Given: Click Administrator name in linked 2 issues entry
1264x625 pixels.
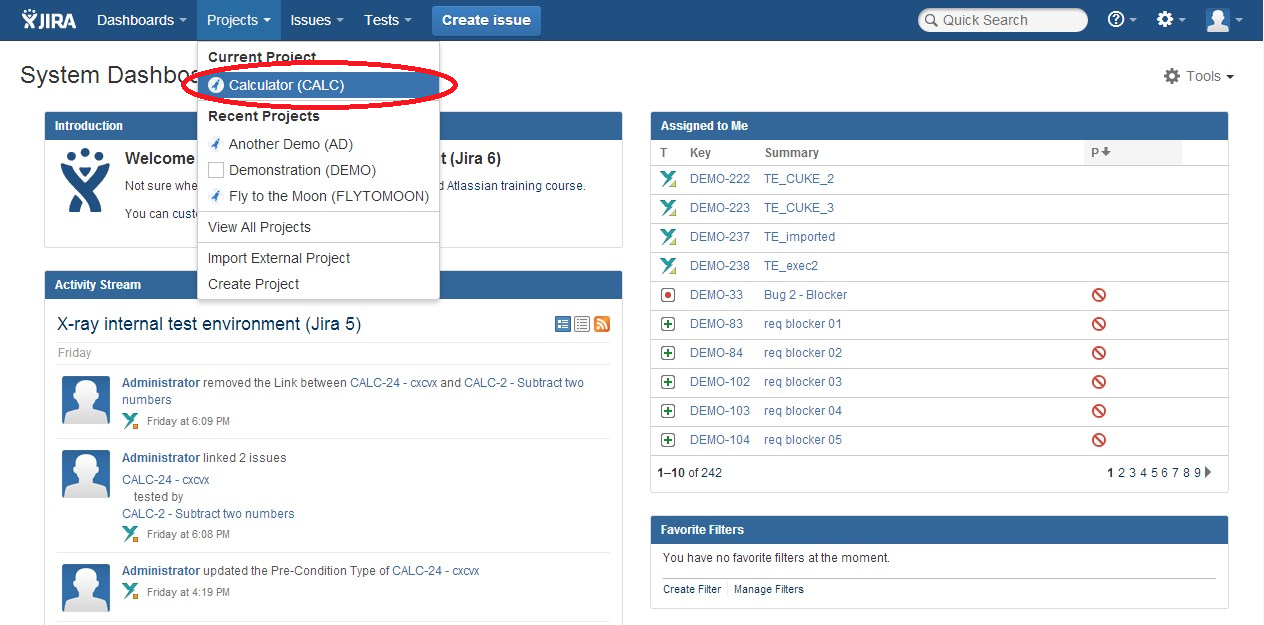Looking at the screenshot, I should [161, 458].
